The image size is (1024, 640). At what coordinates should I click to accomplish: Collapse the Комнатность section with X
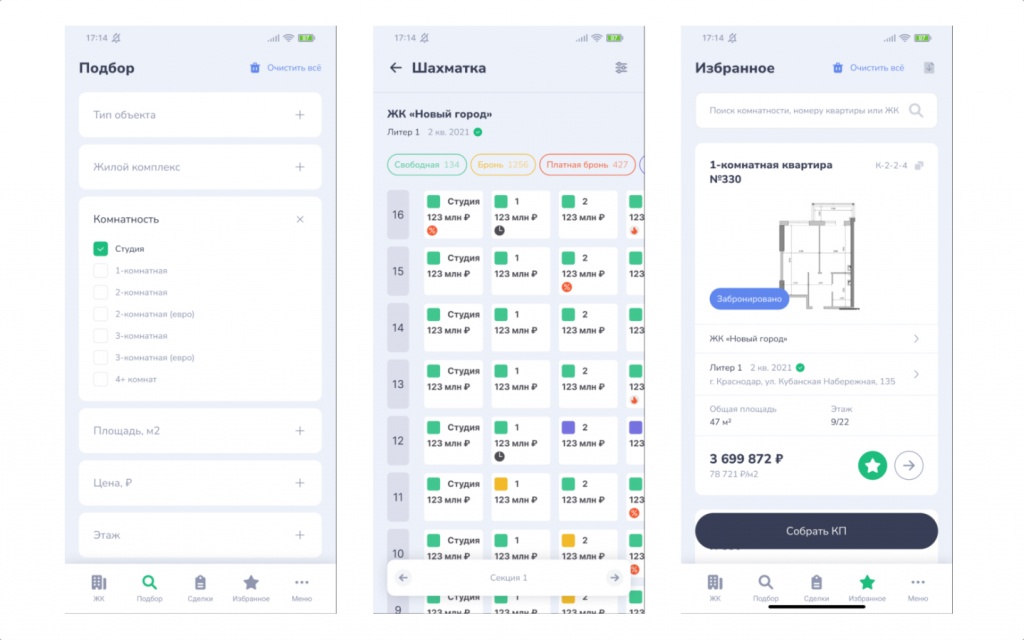tap(300, 219)
